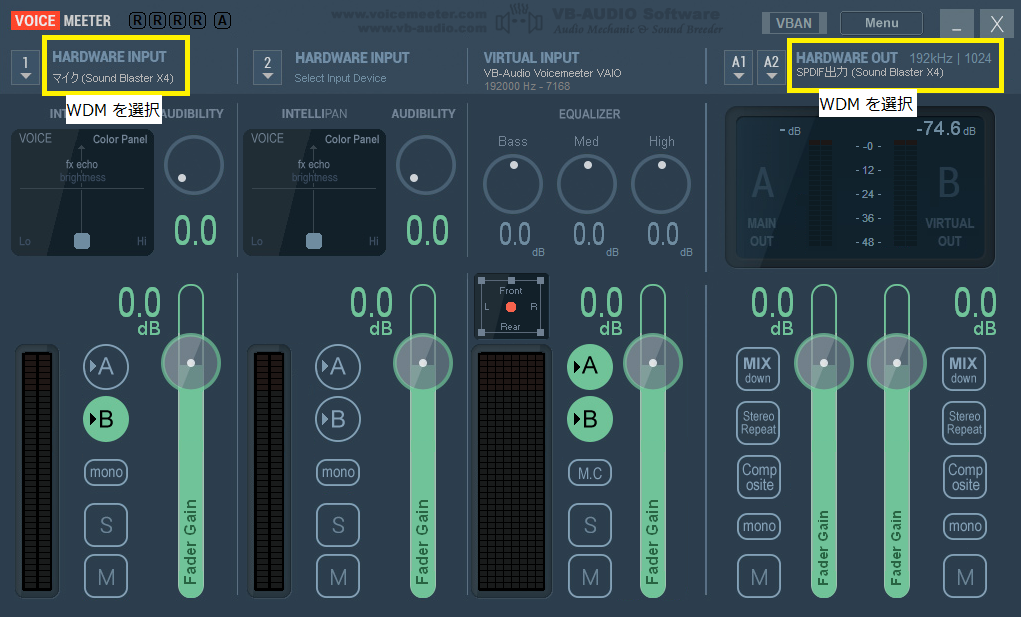Toggle mono on Hardware Input 2
The image size is (1021, 617).
click(x=337, y=472)
